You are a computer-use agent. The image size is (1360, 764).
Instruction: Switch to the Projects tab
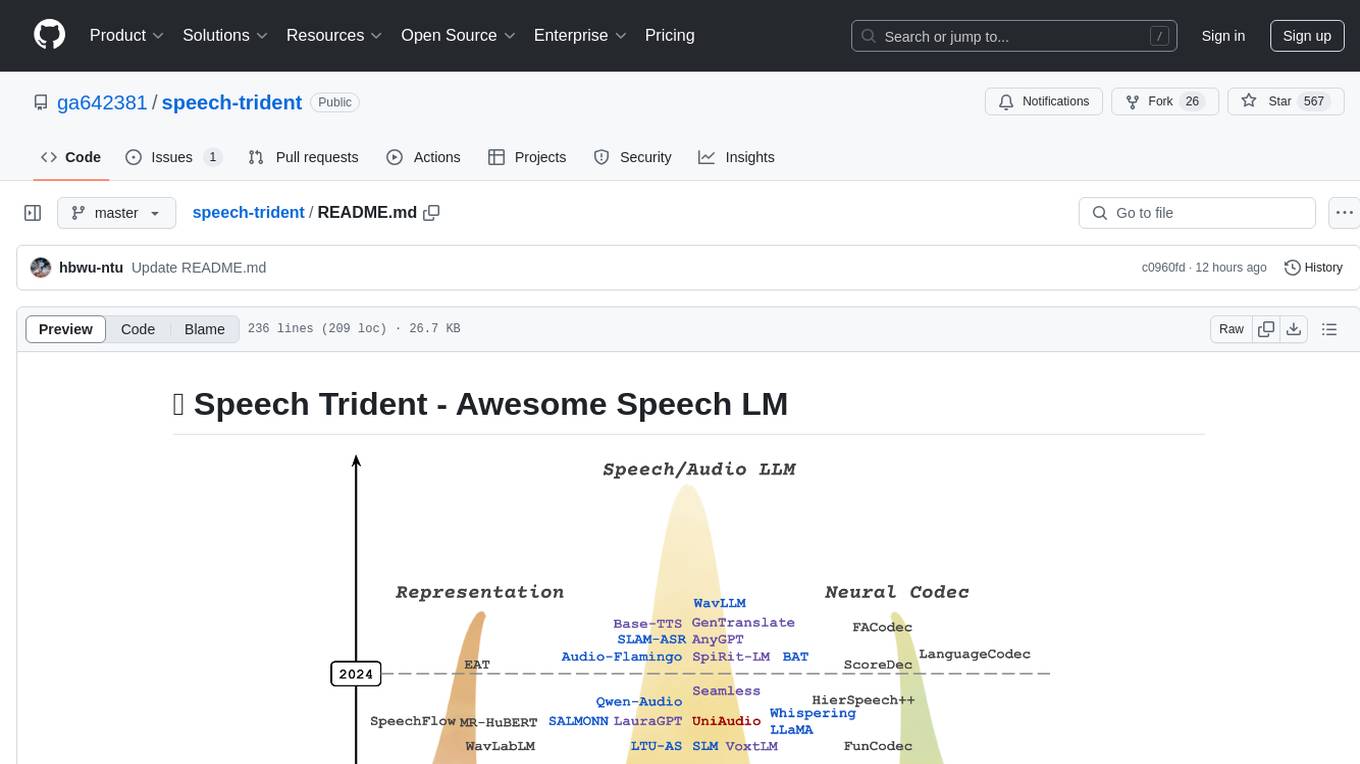(527, 157)
